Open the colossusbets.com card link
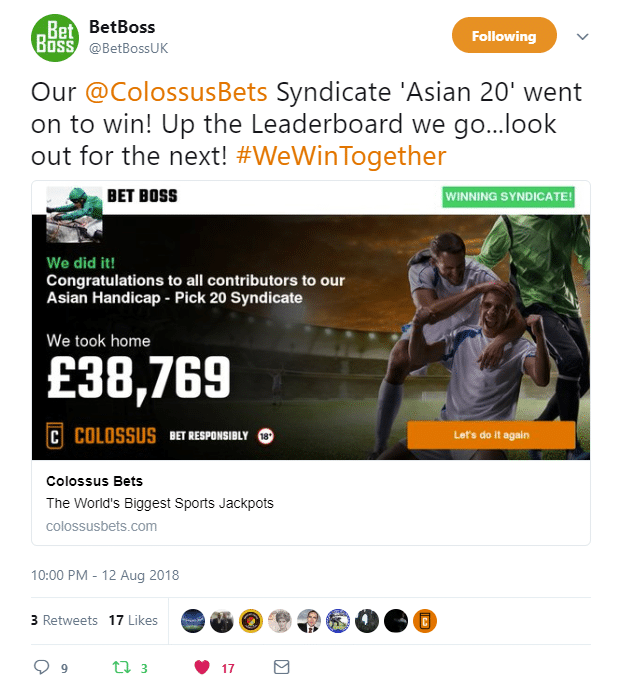Viewport: 622px width, 689px height. [101, 526]
